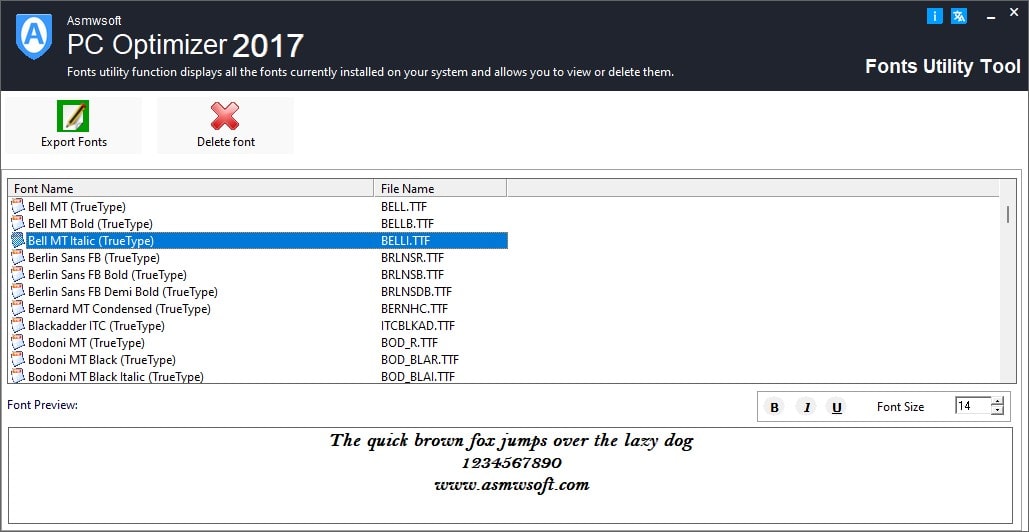Click the BELLB.TTF file name
This screenshot has height=532, width=1029.
click(x=407, y=224)
